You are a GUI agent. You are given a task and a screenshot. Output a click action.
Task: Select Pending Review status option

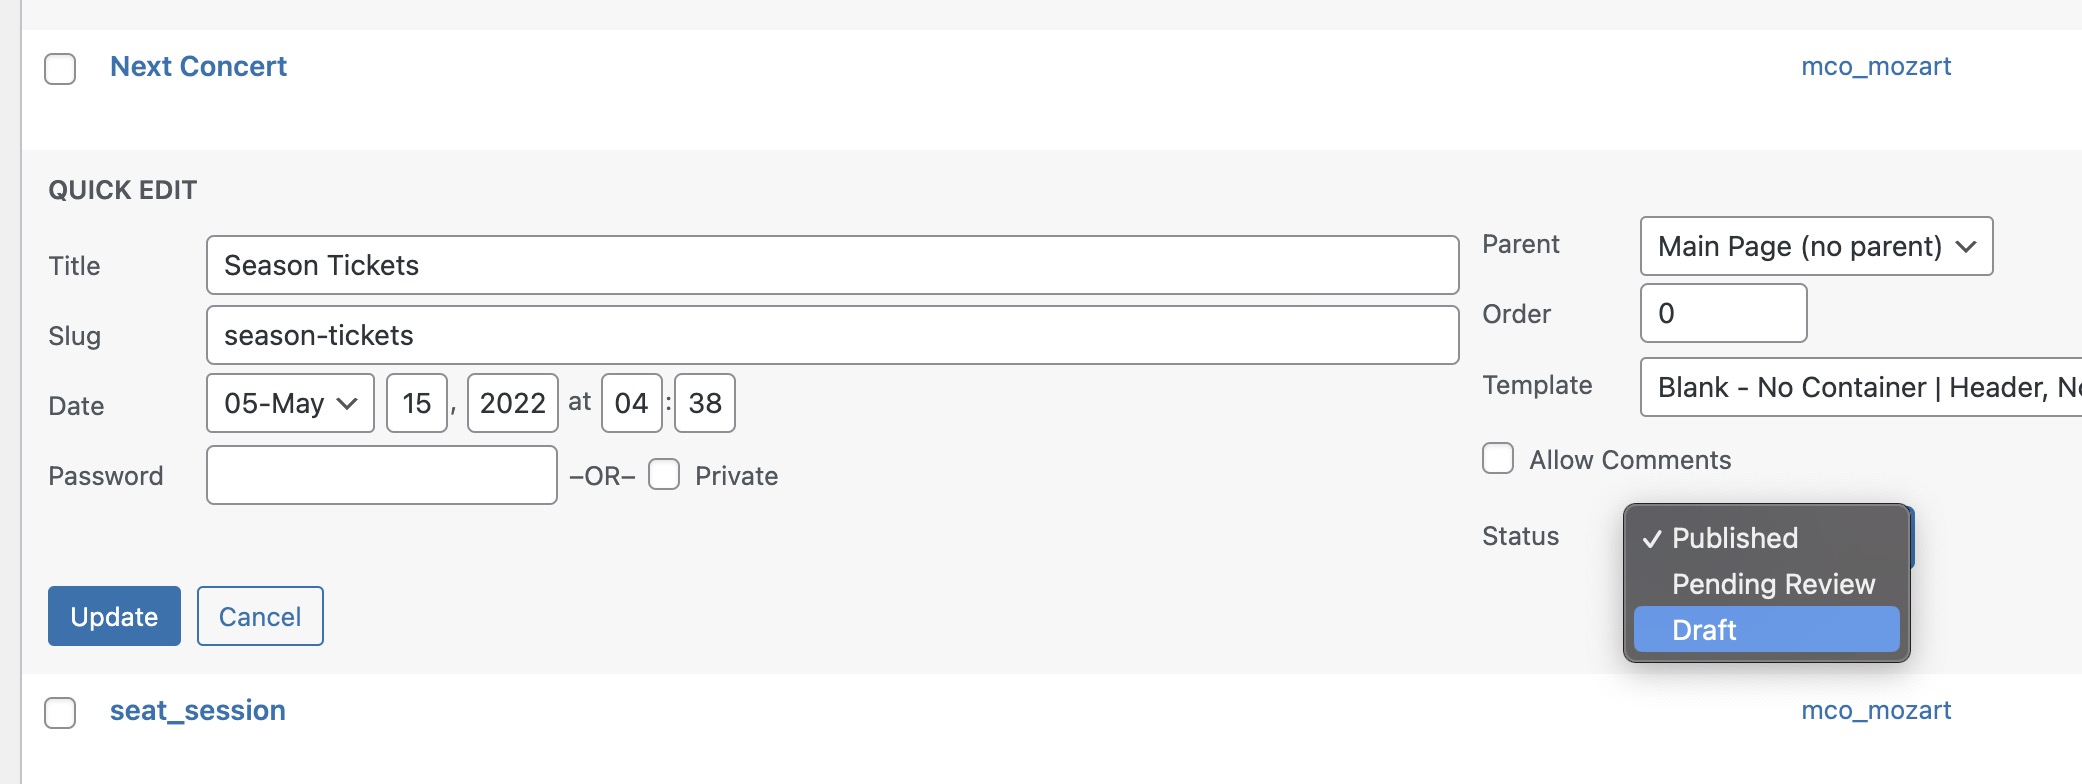[1772, 584]
